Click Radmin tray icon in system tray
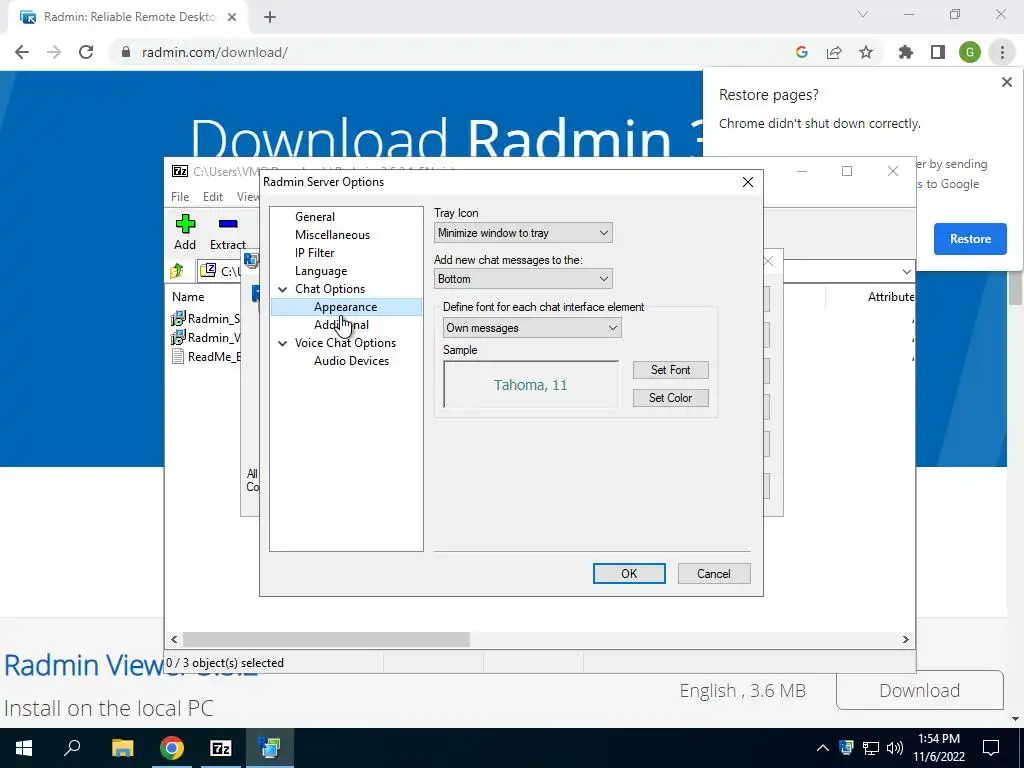 pyautogui.click(x=846, y=748)
